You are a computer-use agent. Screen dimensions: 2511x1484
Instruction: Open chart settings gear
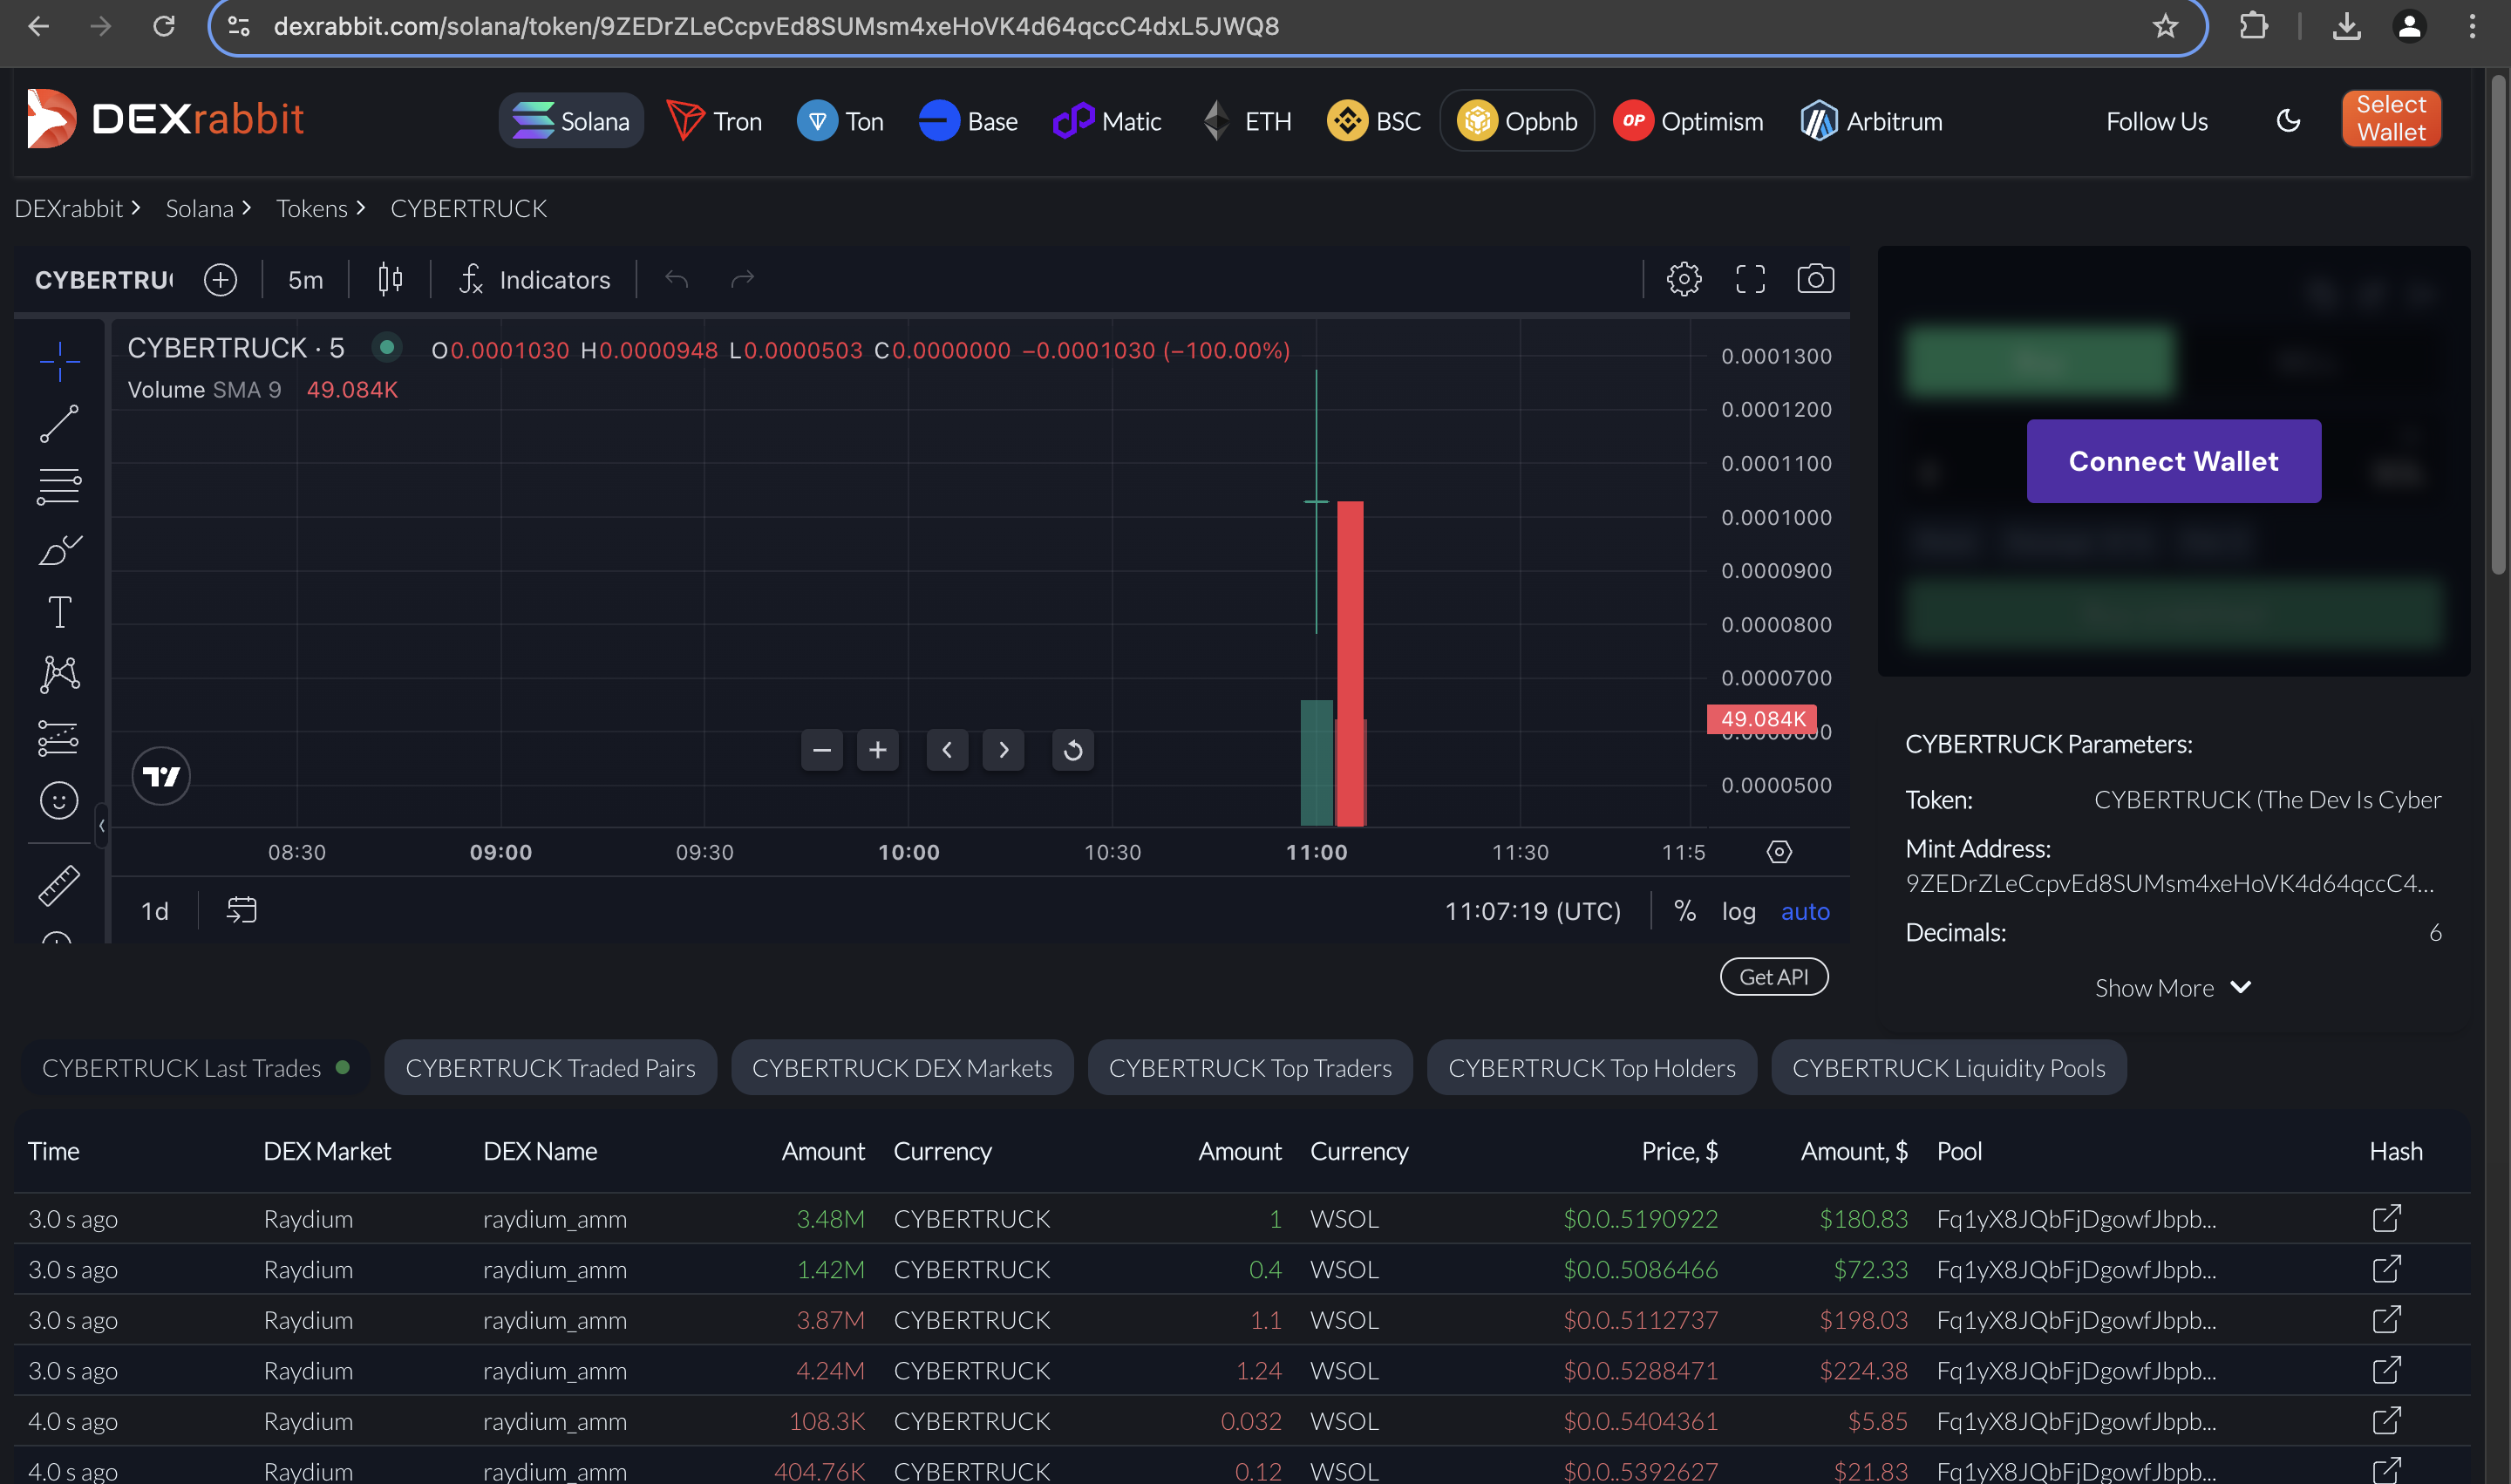1684,279
